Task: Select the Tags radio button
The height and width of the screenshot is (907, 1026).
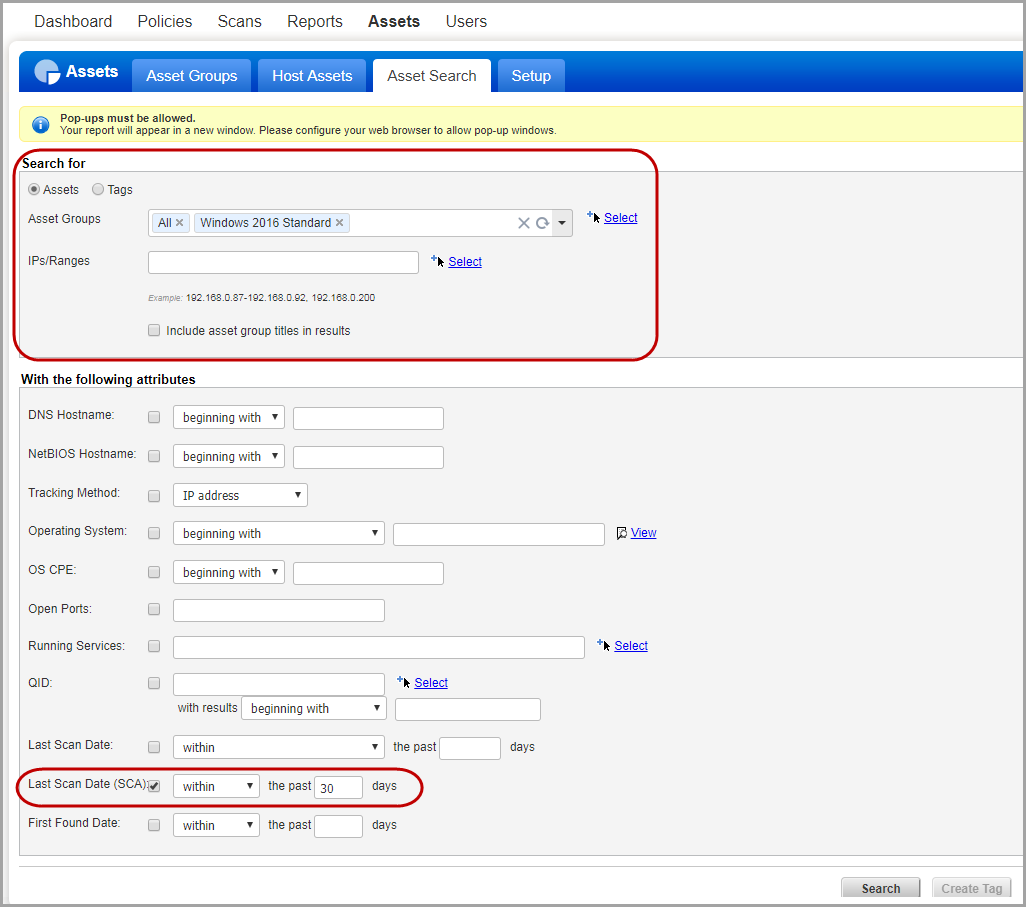Action: (x=98, y=189)
